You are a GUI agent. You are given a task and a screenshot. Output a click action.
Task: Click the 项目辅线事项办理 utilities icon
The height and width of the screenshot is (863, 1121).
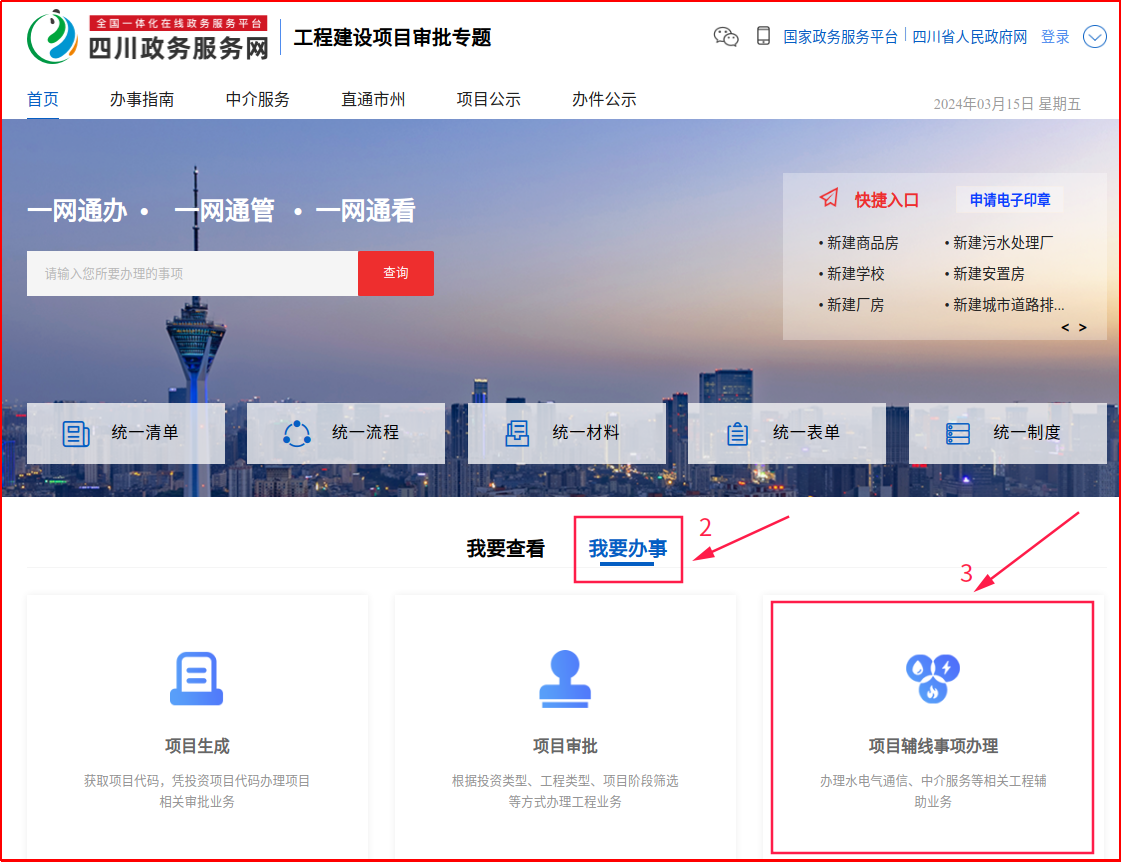point(932,679)
